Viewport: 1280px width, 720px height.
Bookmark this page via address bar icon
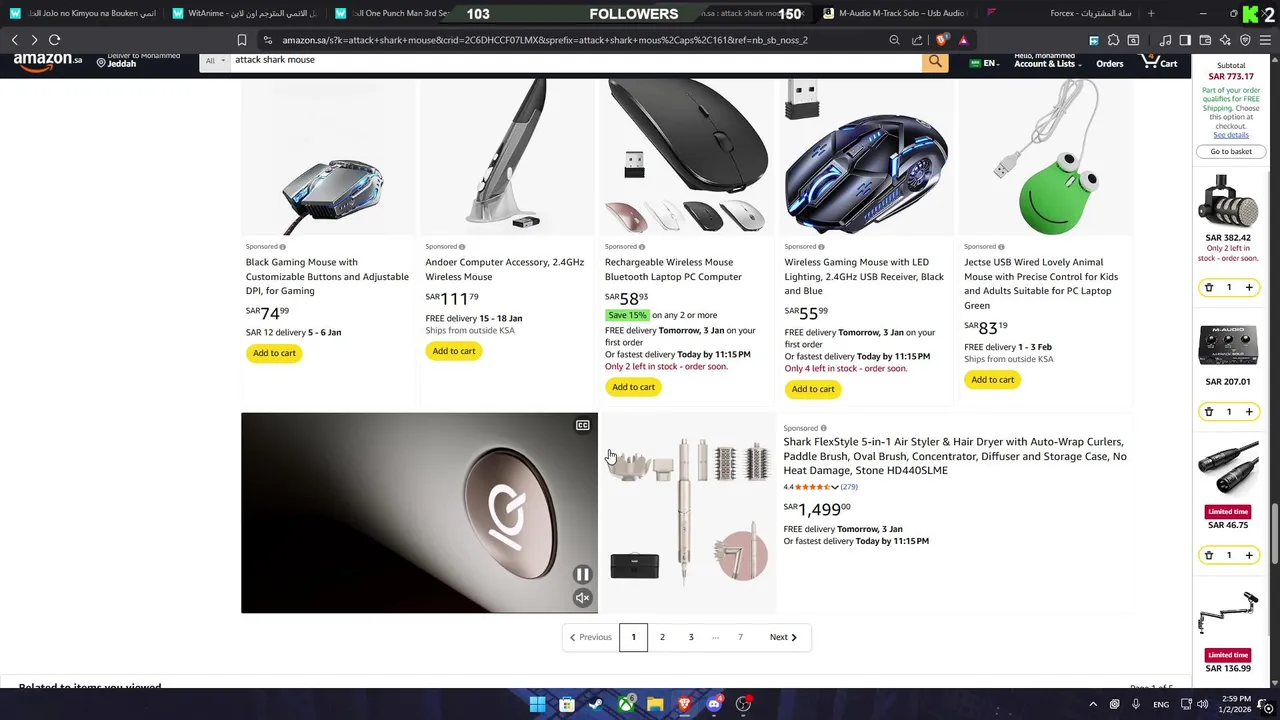pyautogui.click(x=242, y=40)
